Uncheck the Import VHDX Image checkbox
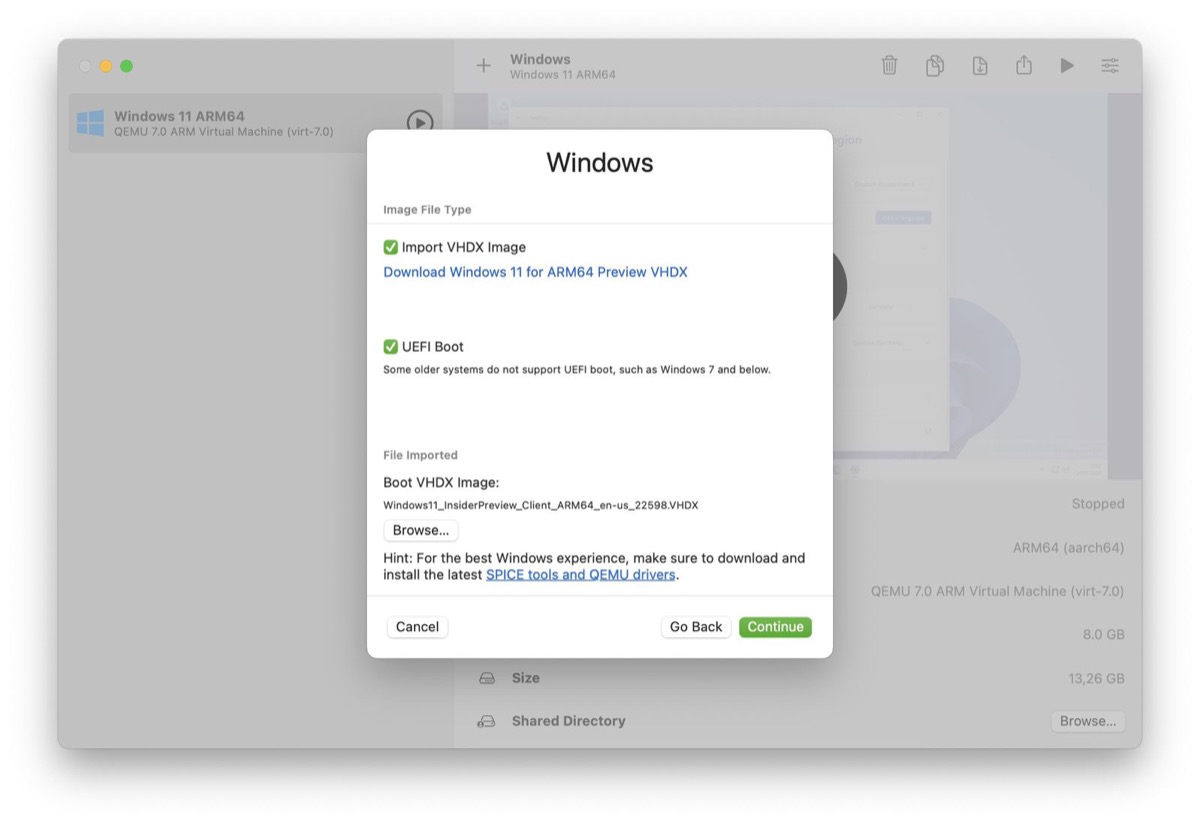Screen dimensions: 1200x825 (x=391, y=247)
